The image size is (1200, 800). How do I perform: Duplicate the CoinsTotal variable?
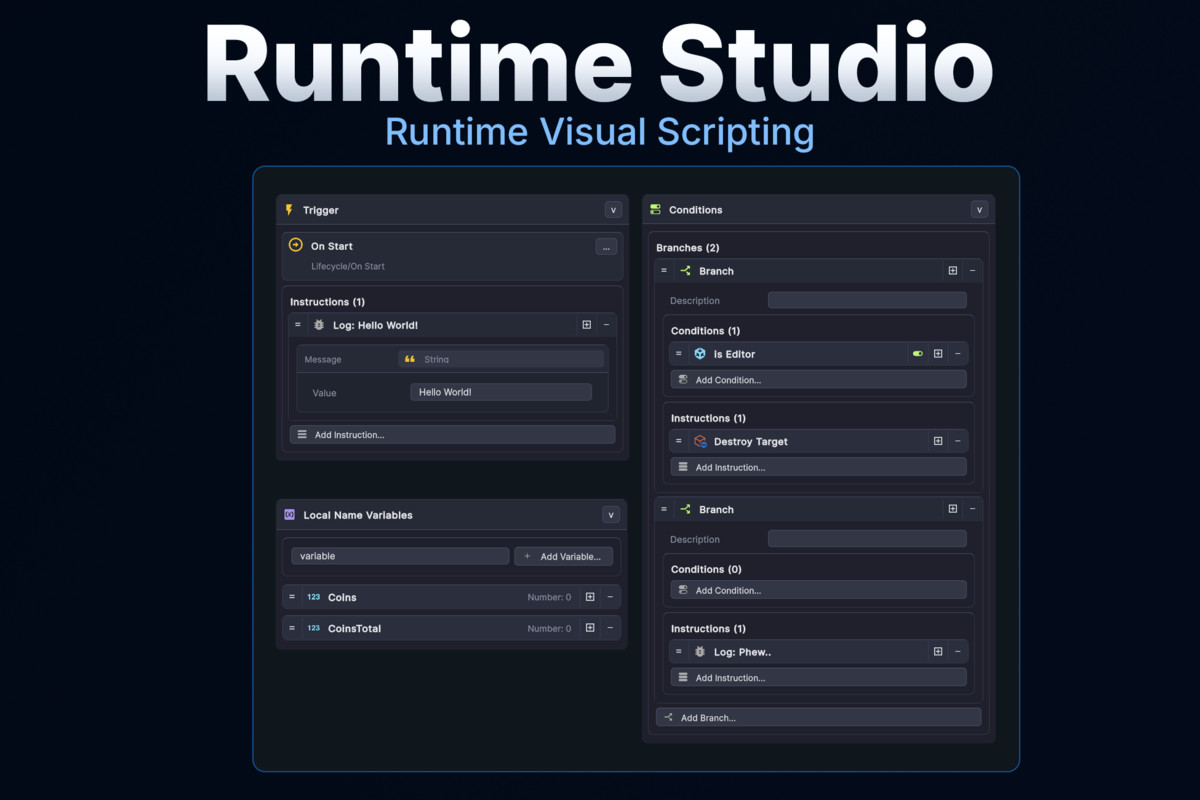pyautogui.click(x=590, y=628)
